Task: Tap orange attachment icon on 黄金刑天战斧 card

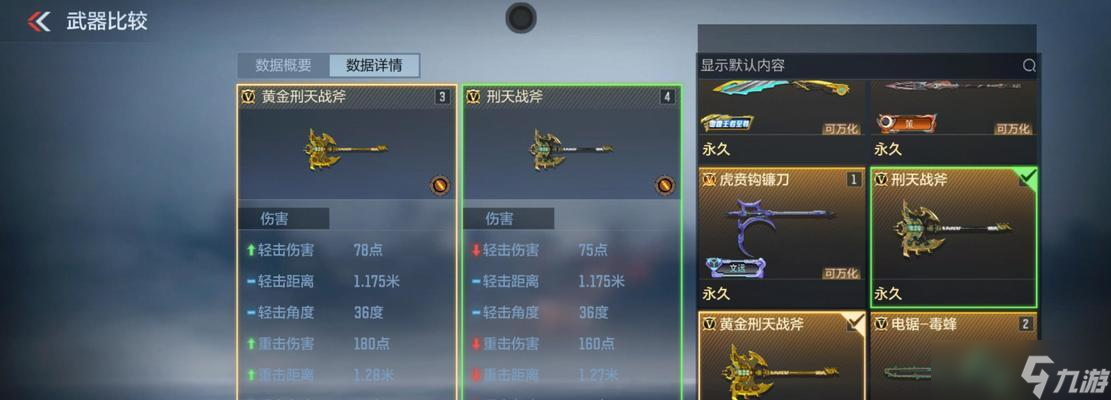Action: (x=441, y=185)
